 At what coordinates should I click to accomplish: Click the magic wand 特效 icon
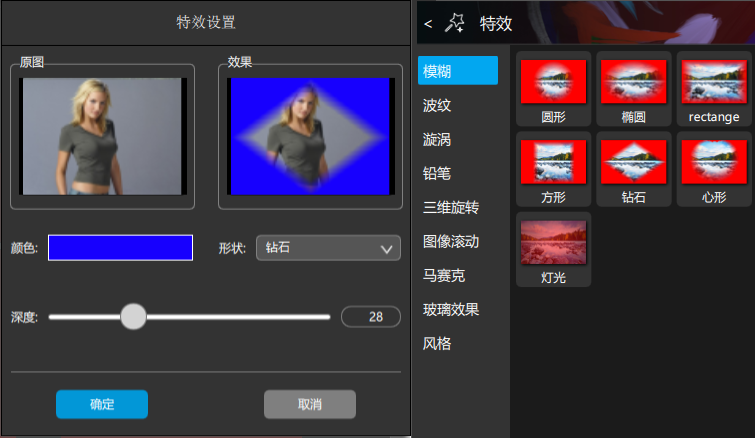click(x=457, y=22)
